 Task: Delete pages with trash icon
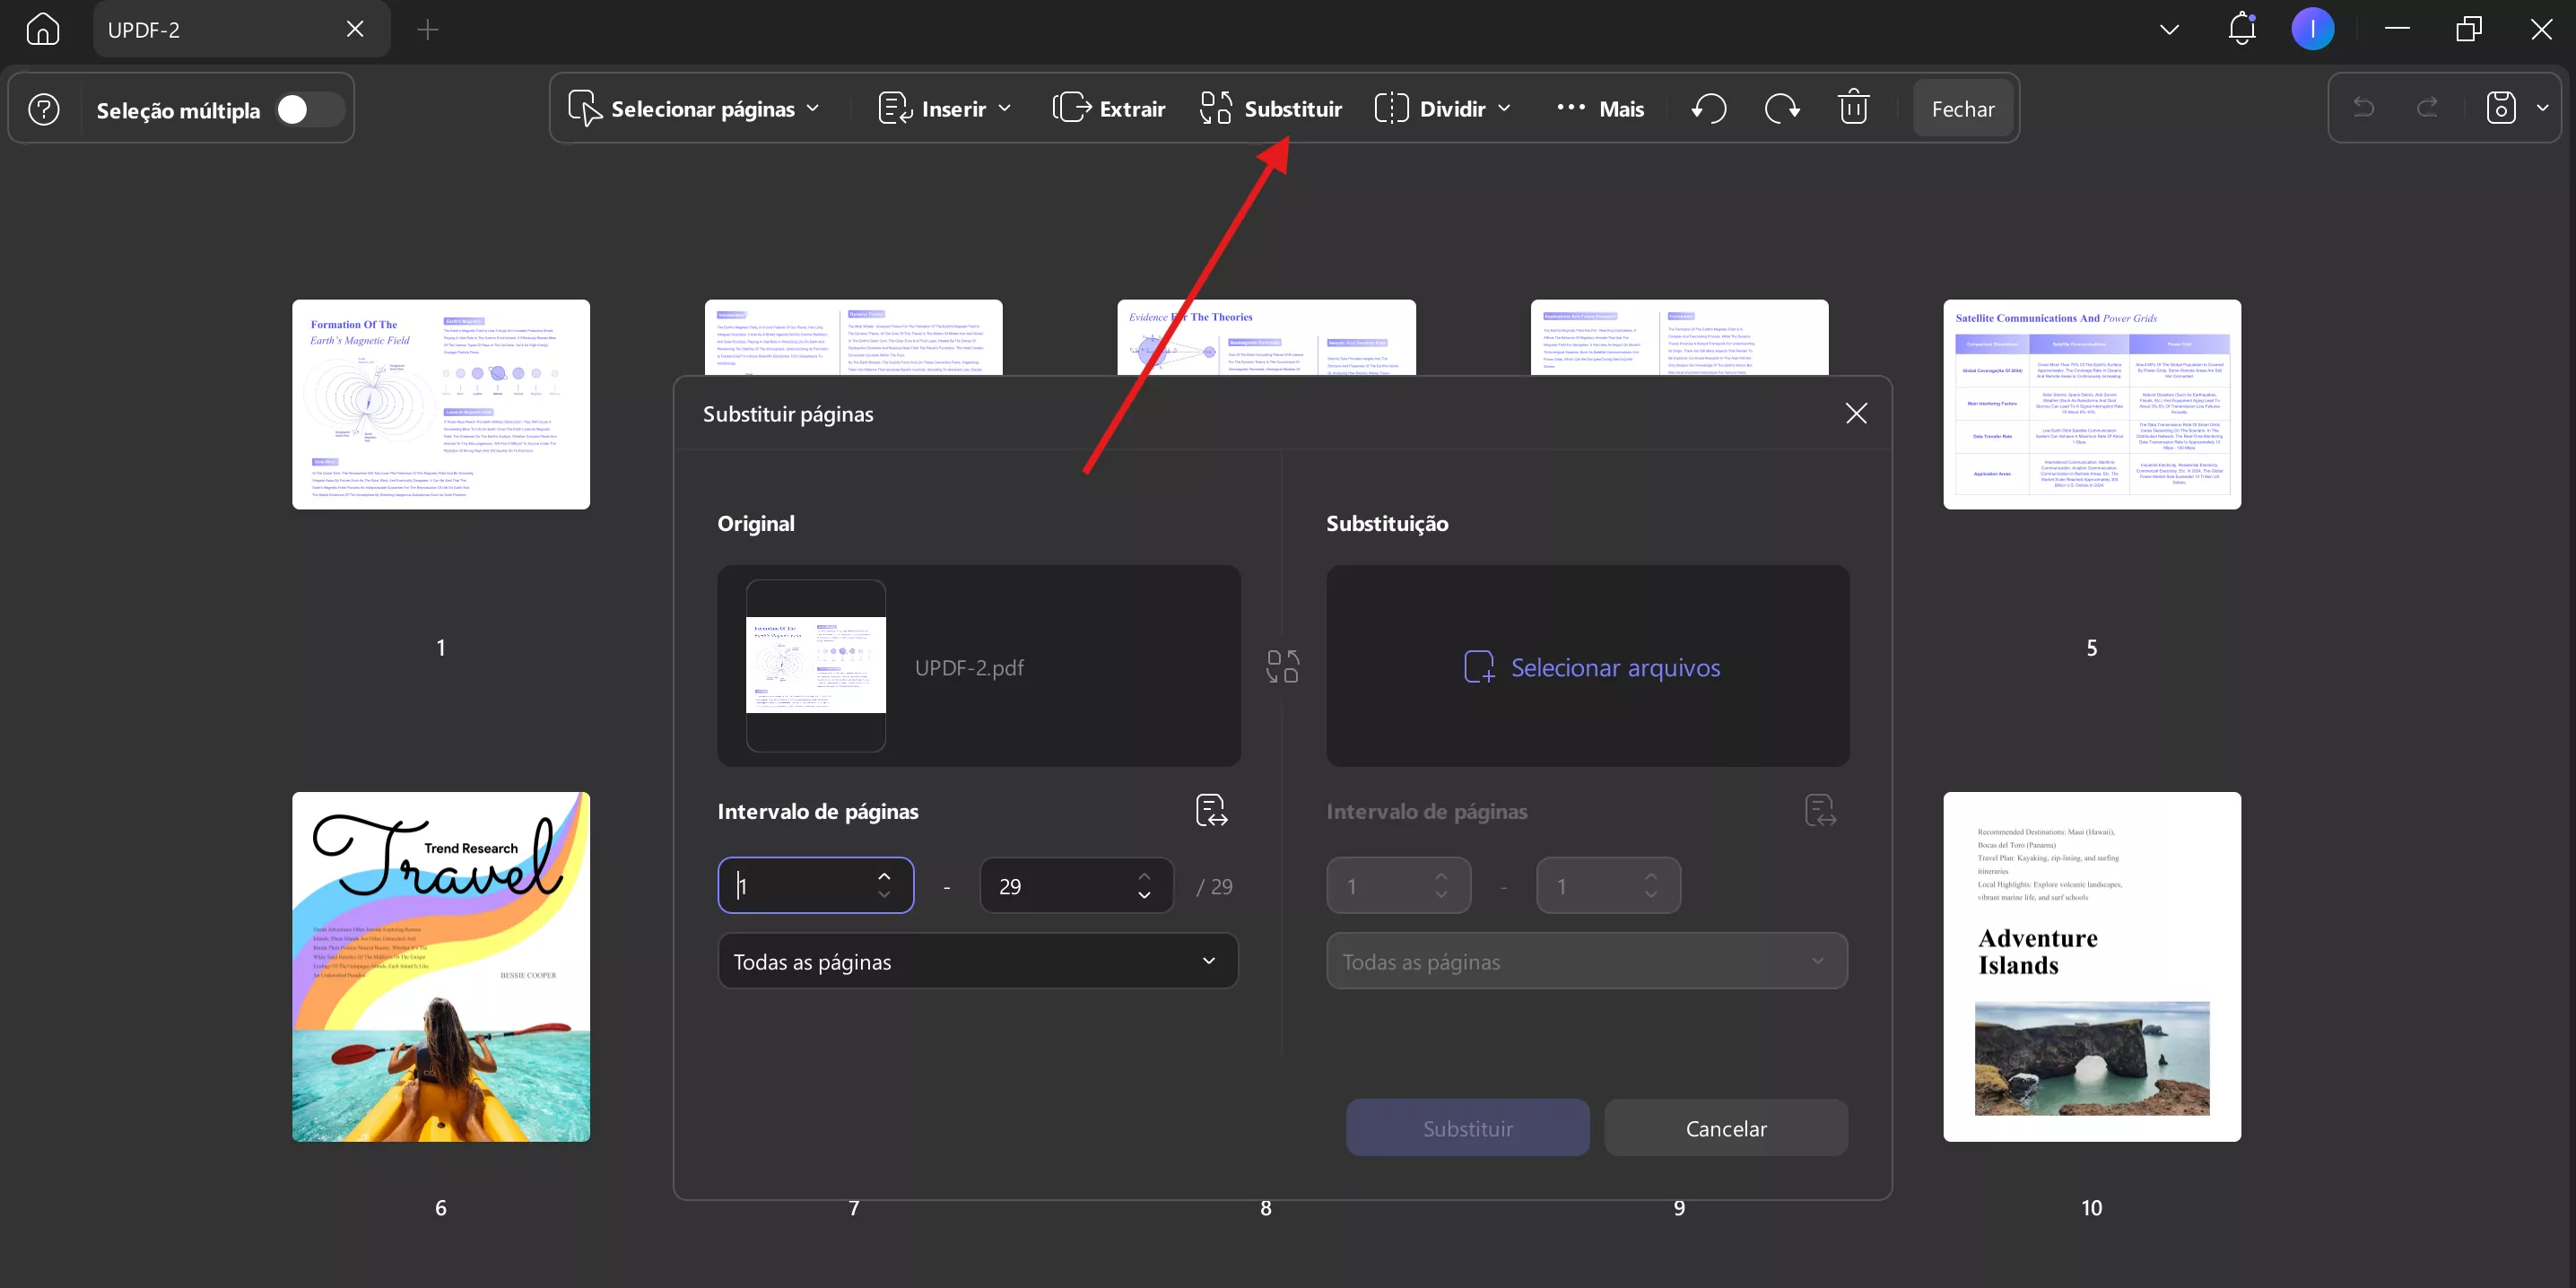point(1853,108)
